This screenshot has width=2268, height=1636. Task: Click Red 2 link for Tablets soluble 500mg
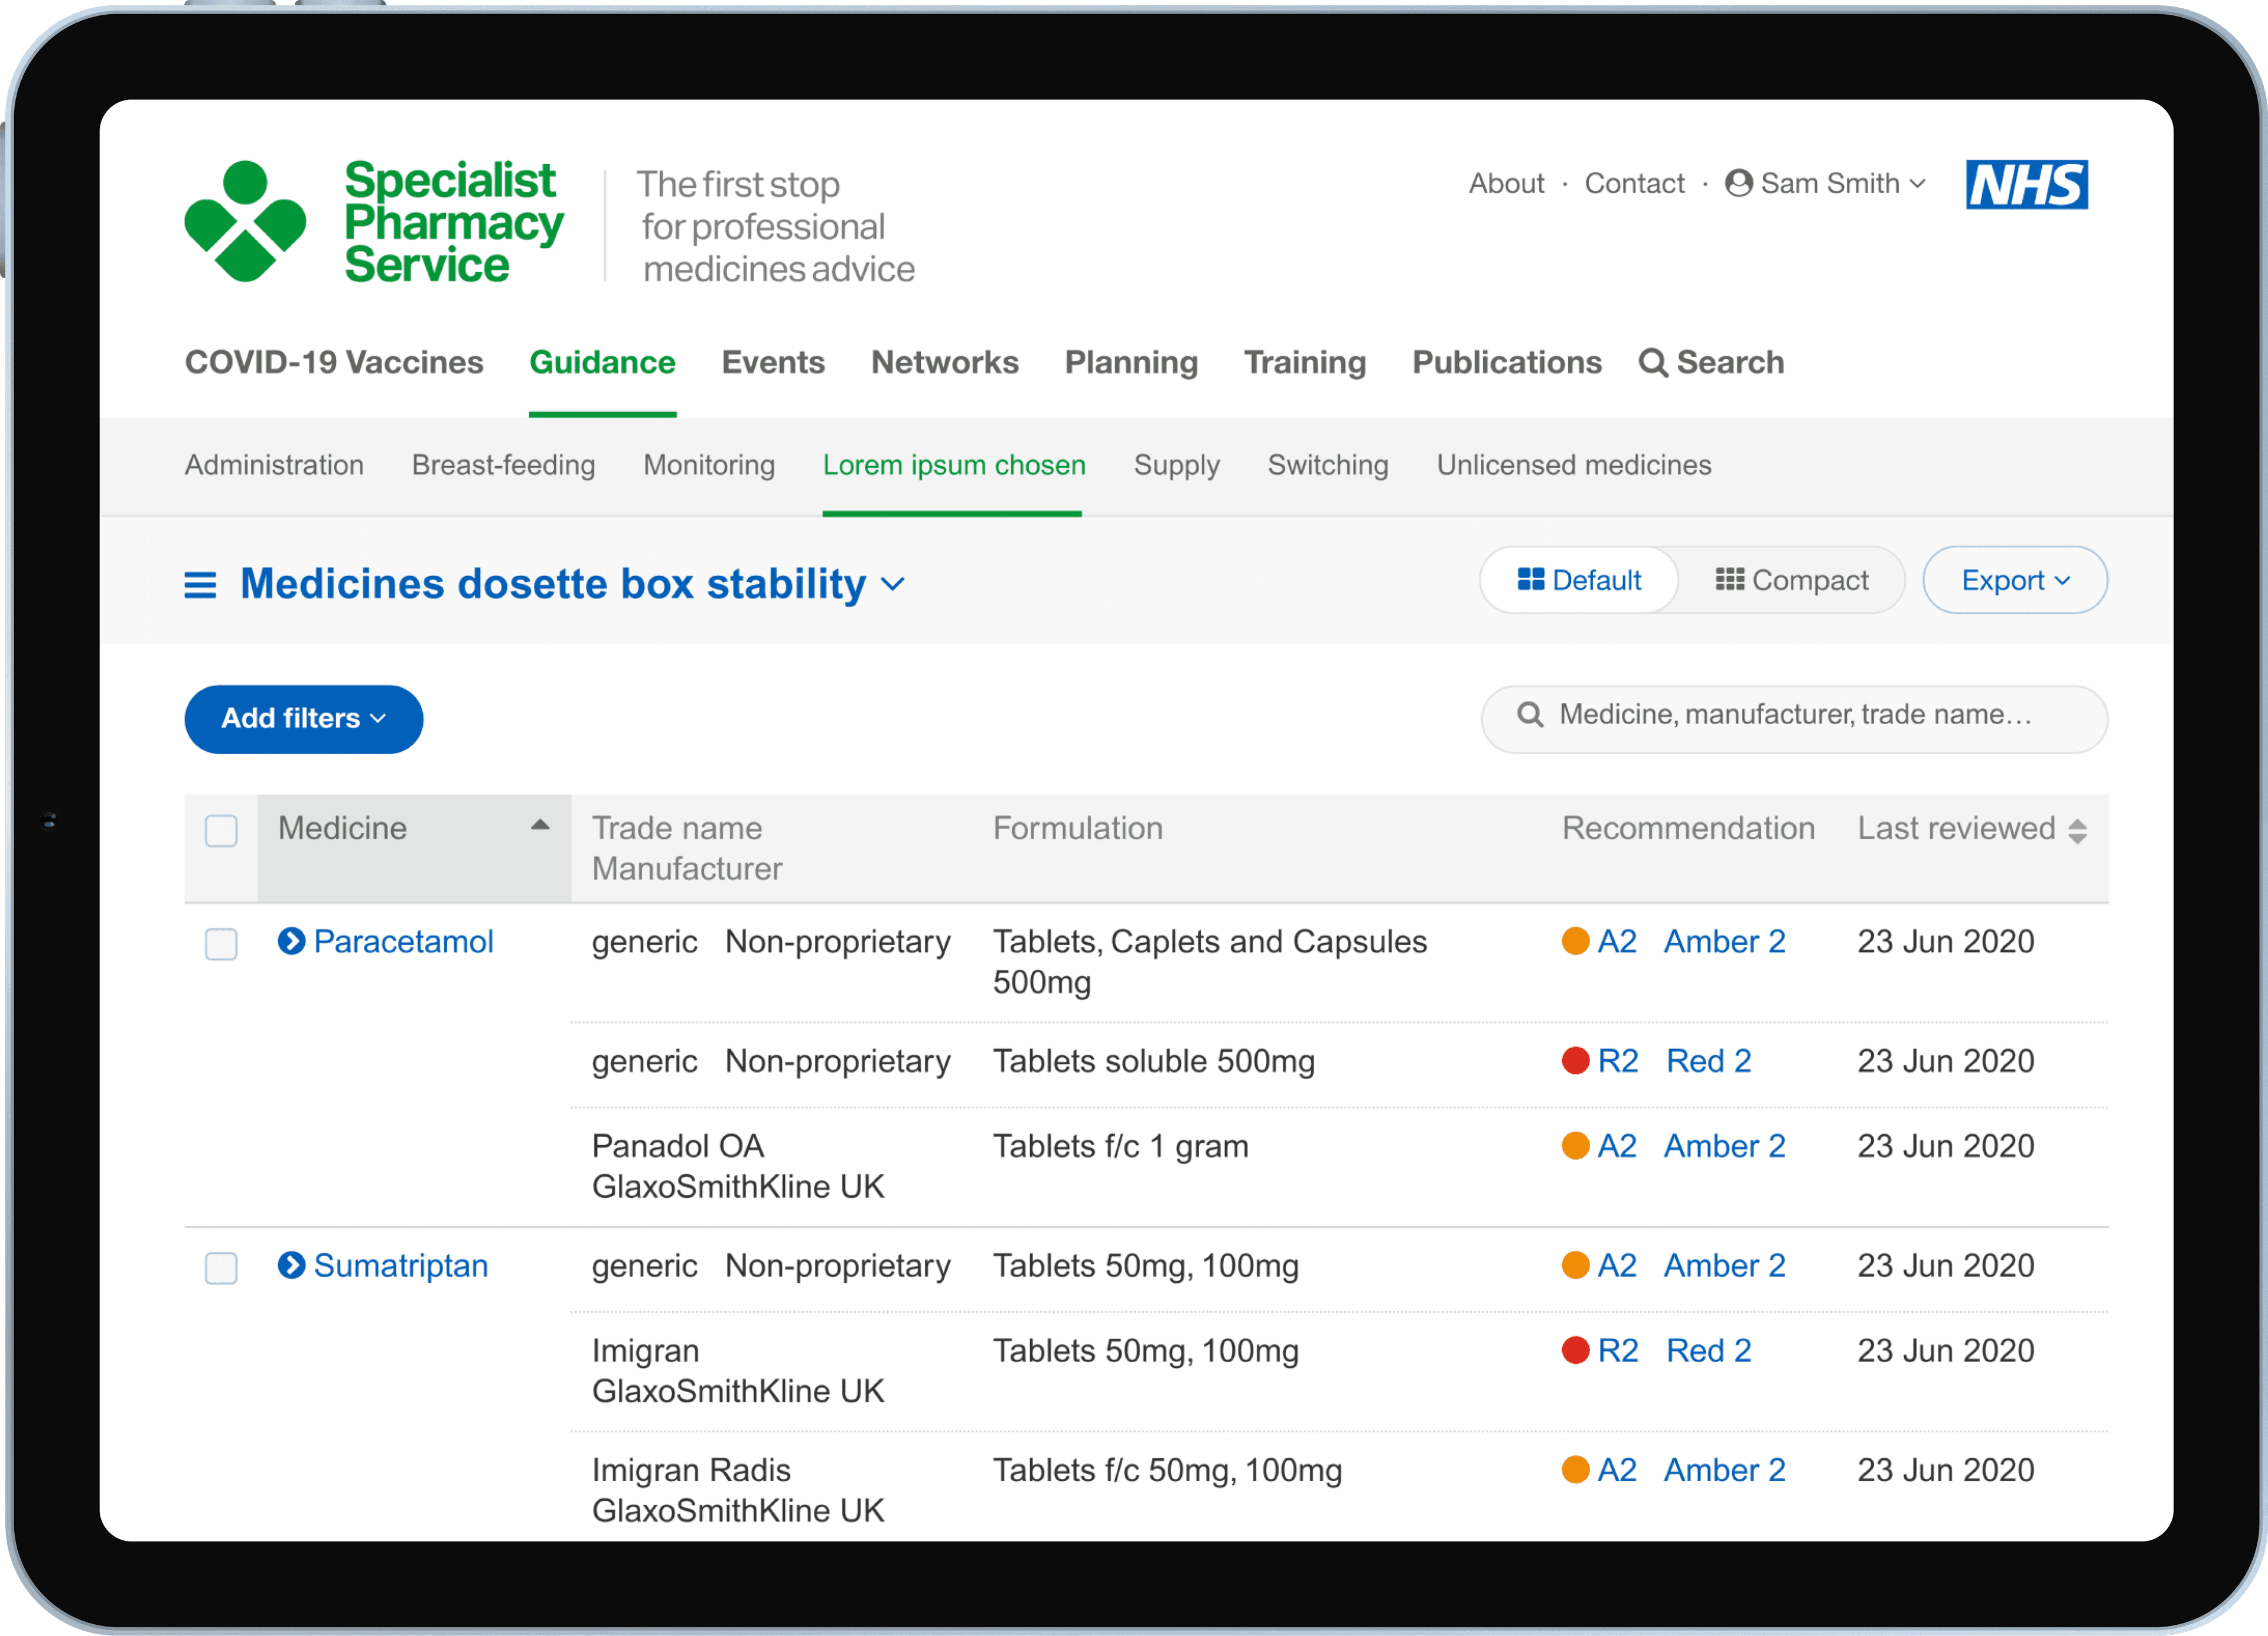pos(1708,1061)
